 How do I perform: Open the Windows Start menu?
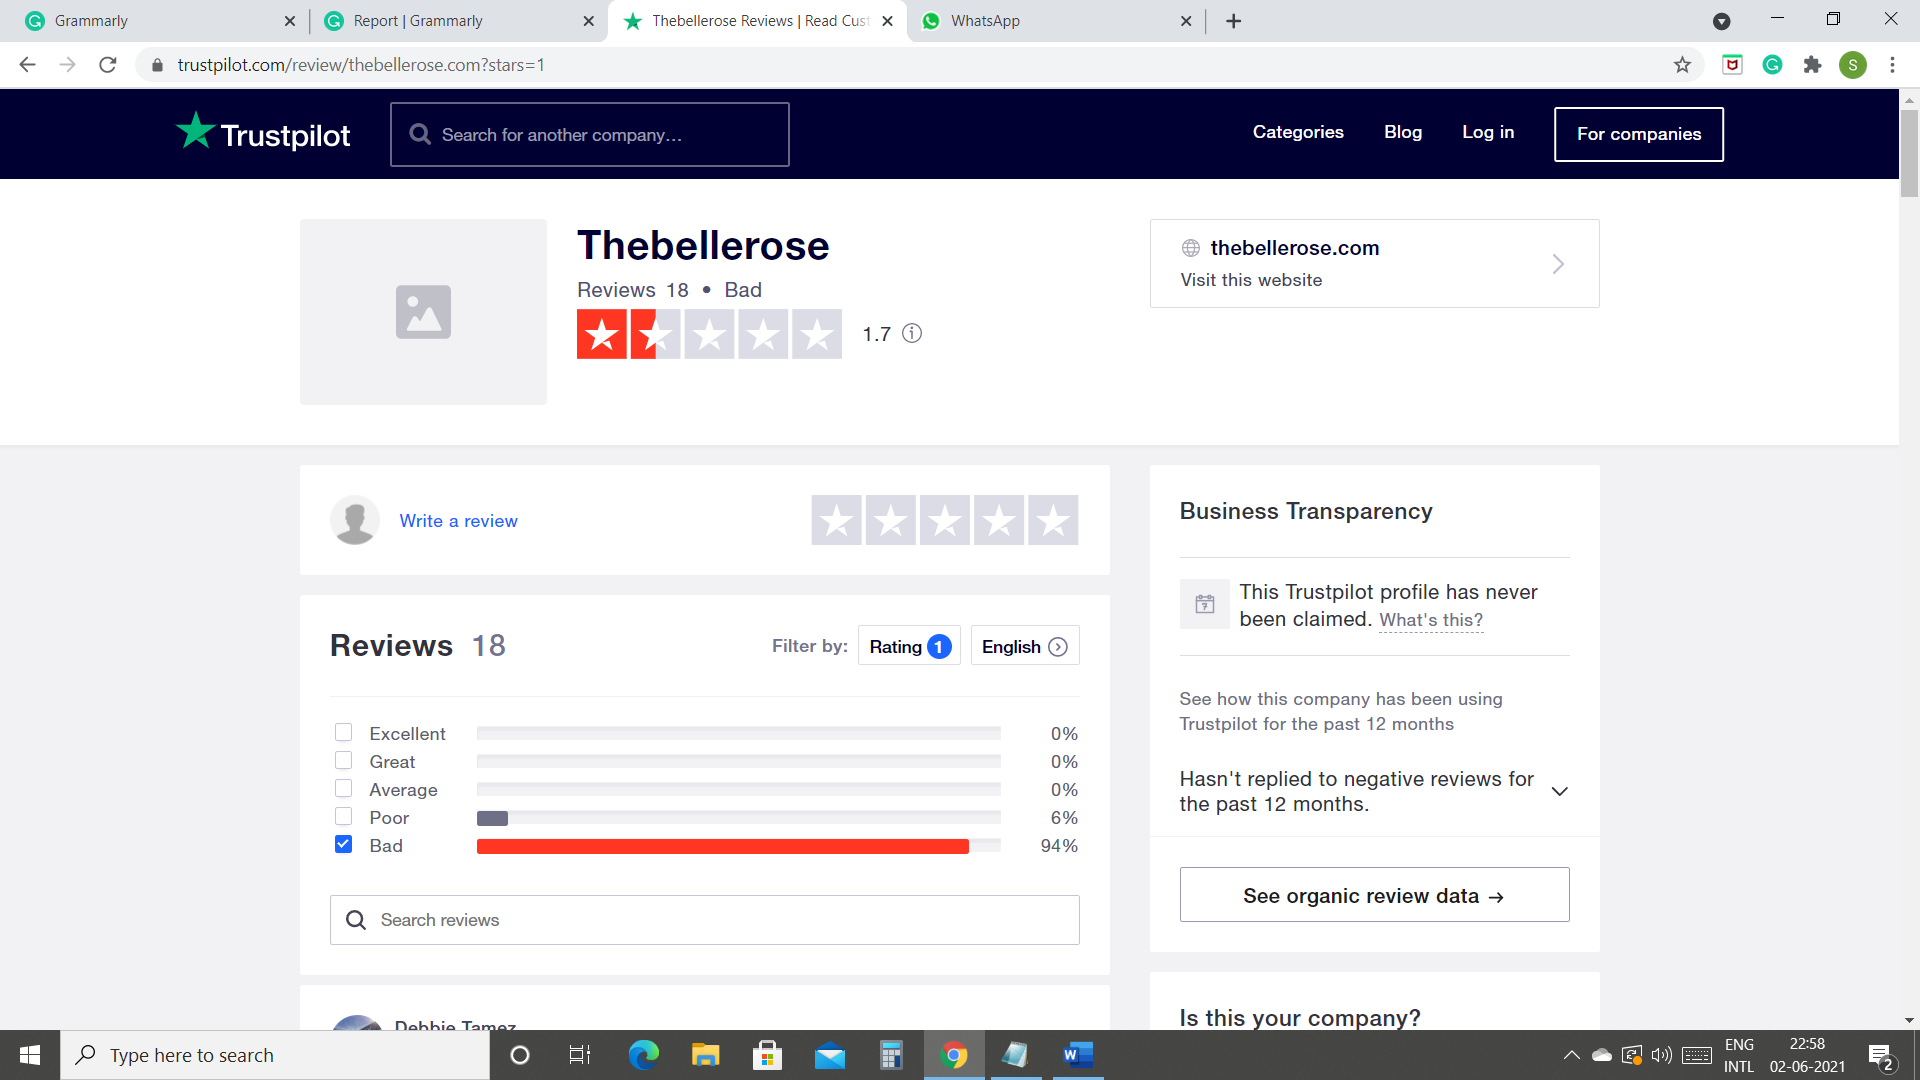[30, 1055]
